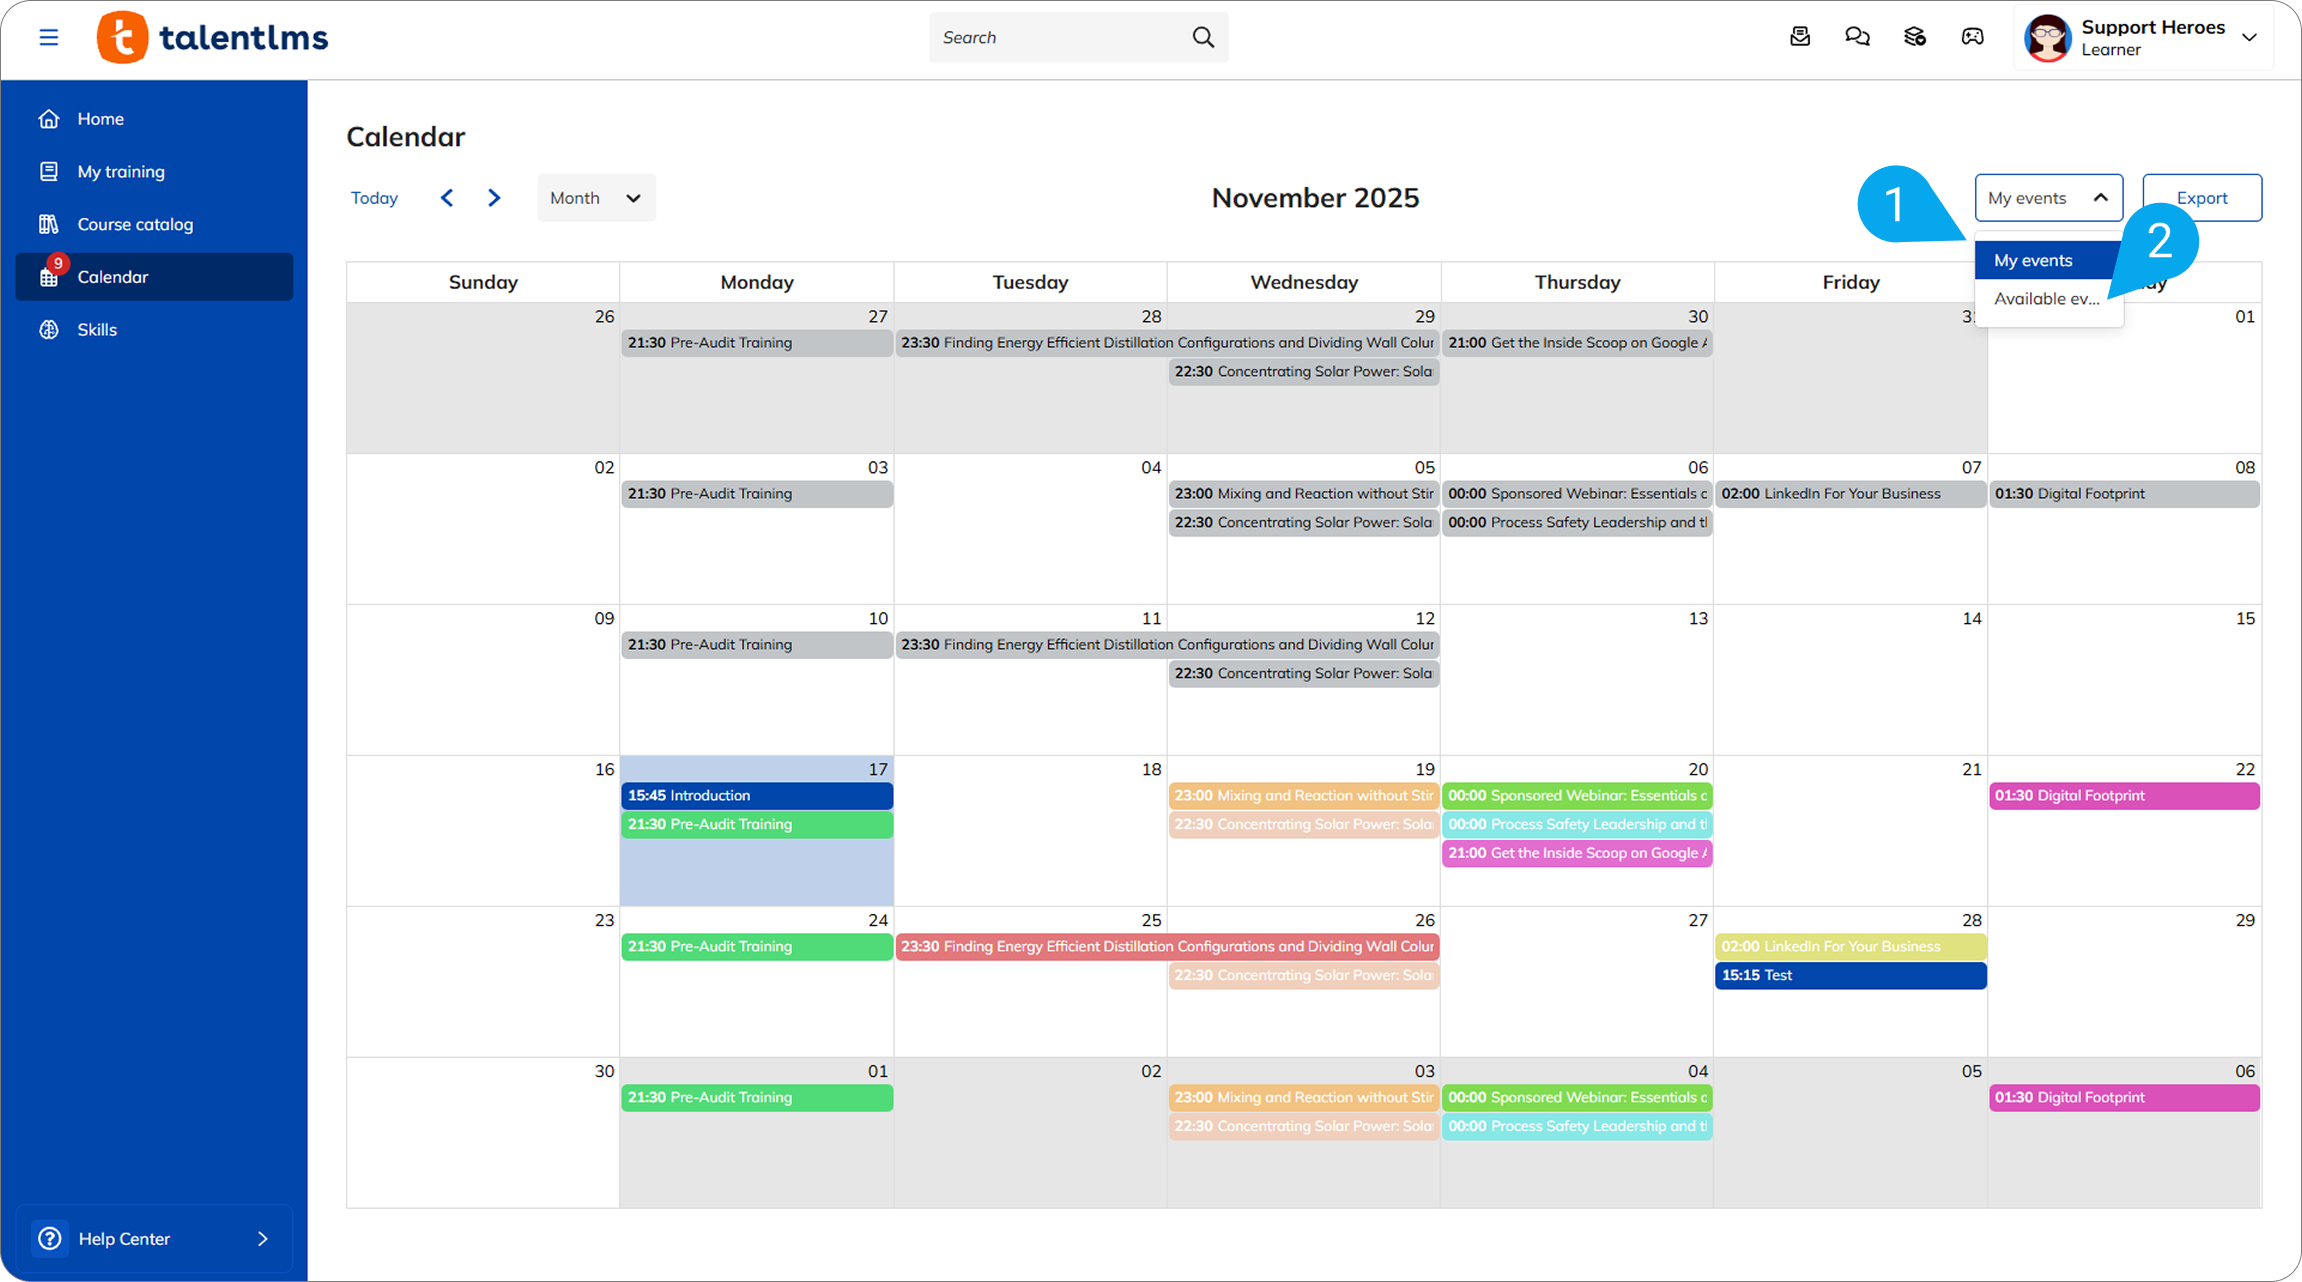Expand the Support Heroes profile menu
The image size is (2302, 1282).
pos(2249,38)
